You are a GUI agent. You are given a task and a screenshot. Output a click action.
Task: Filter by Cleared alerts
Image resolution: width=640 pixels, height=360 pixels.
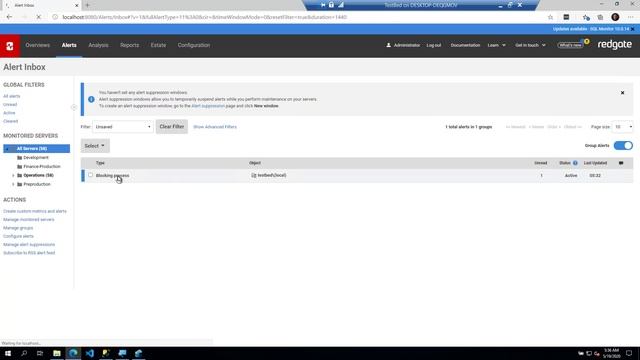tap(11, 121)
